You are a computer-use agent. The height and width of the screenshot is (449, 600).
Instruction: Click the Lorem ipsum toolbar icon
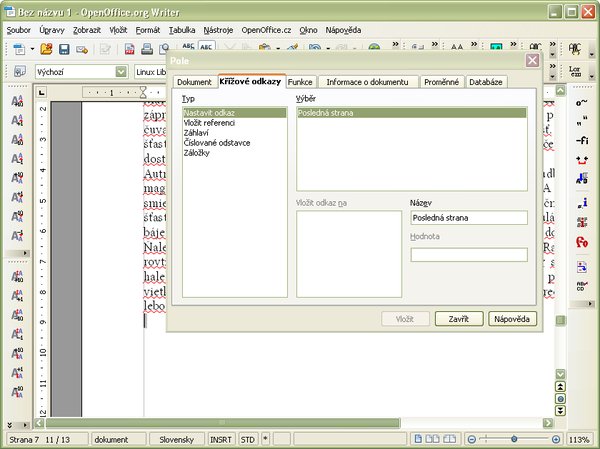pos(574,71)
